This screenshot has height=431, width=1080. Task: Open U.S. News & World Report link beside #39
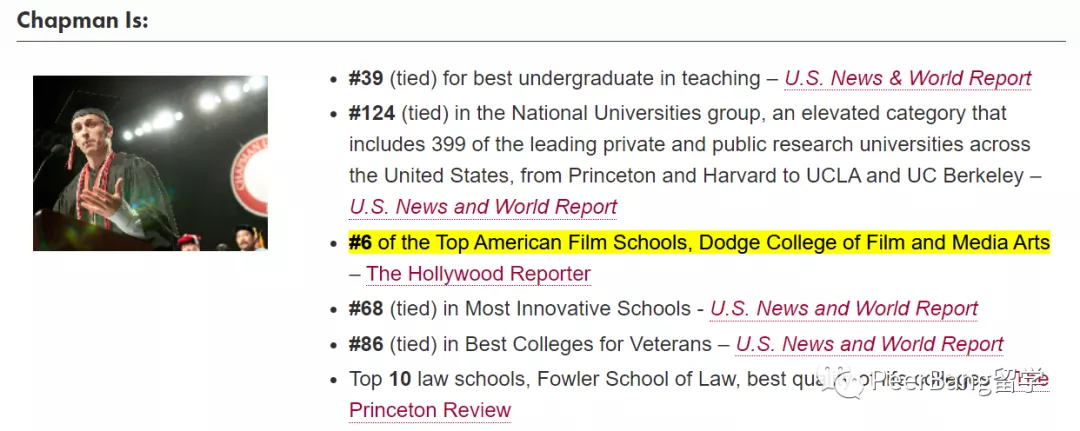tap(907, 78)
